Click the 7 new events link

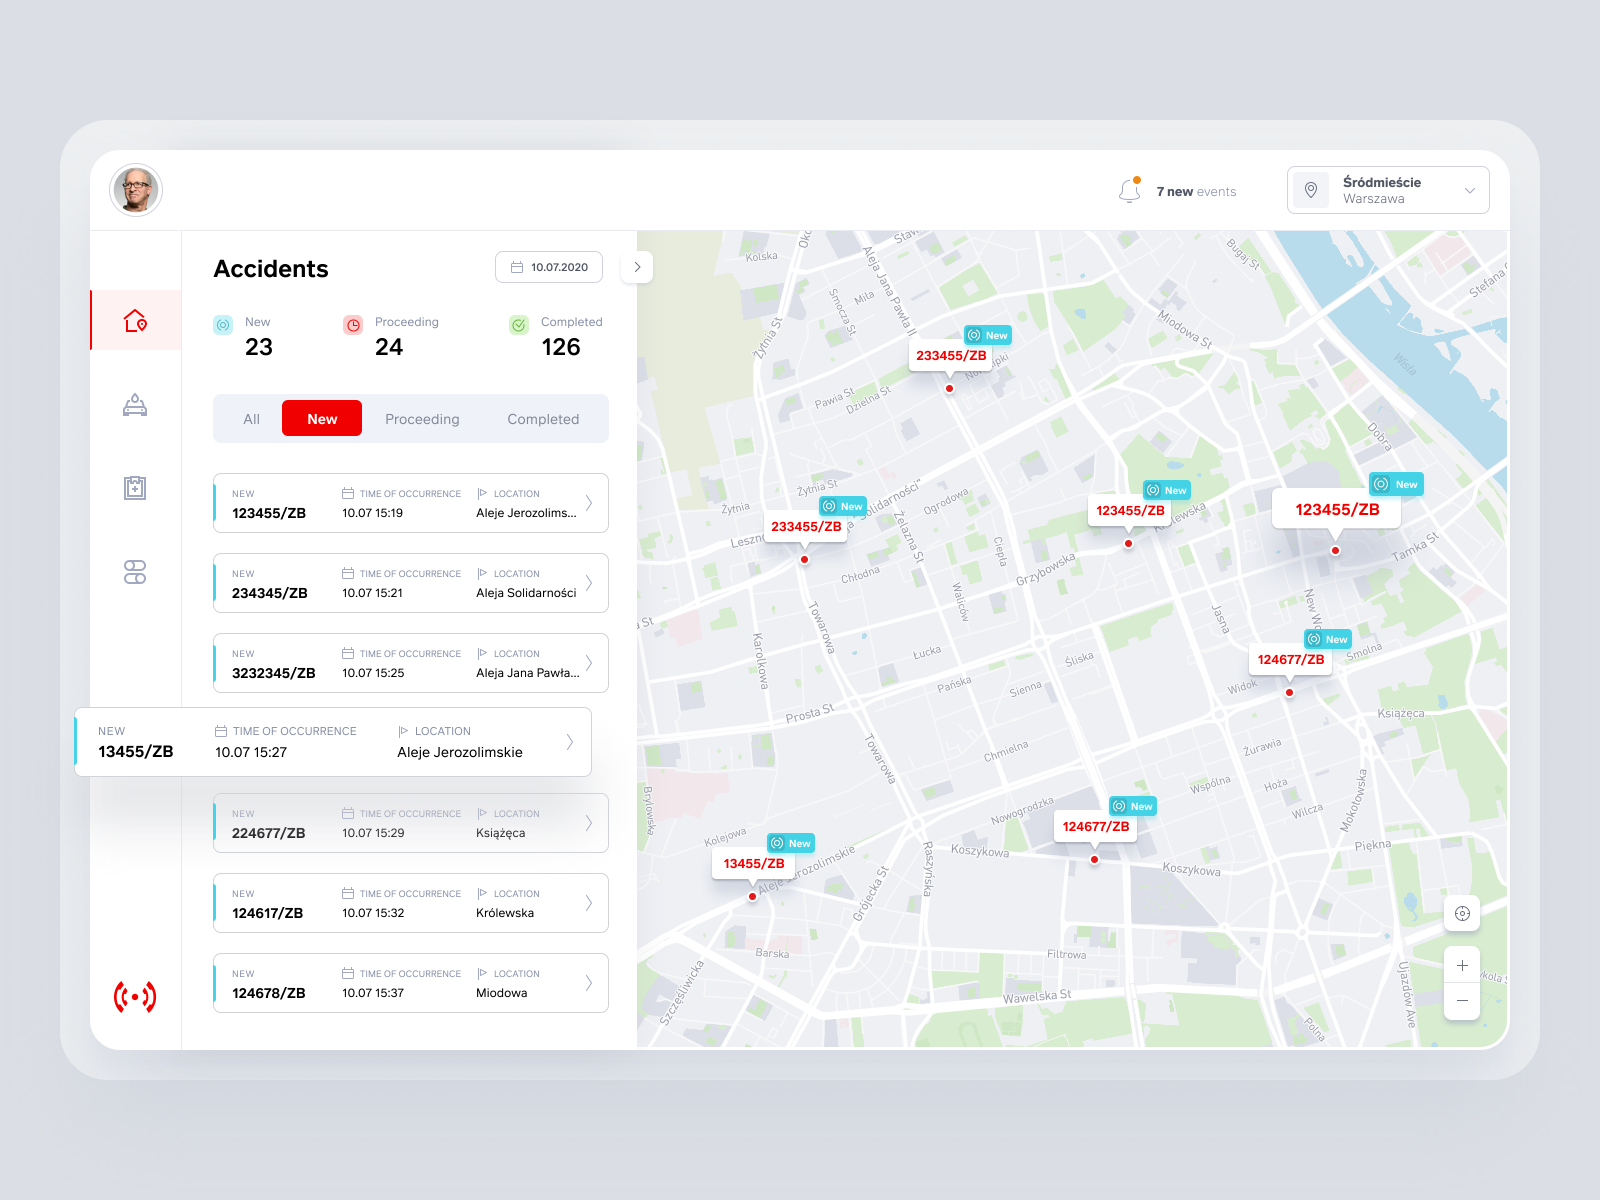point(1196,191)
